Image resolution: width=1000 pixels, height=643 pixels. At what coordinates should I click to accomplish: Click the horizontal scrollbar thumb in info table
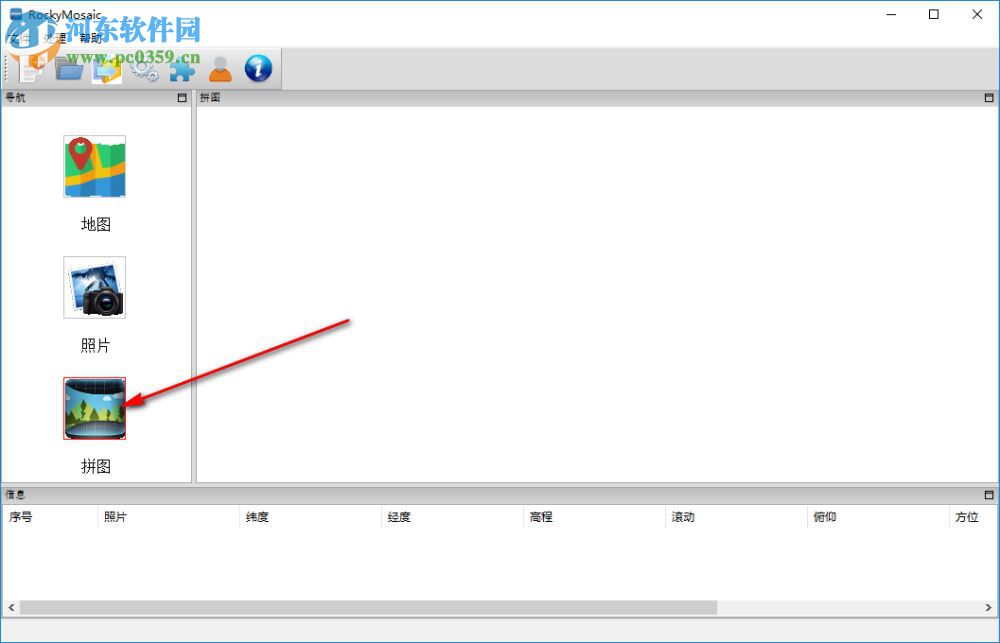[368, 607]
